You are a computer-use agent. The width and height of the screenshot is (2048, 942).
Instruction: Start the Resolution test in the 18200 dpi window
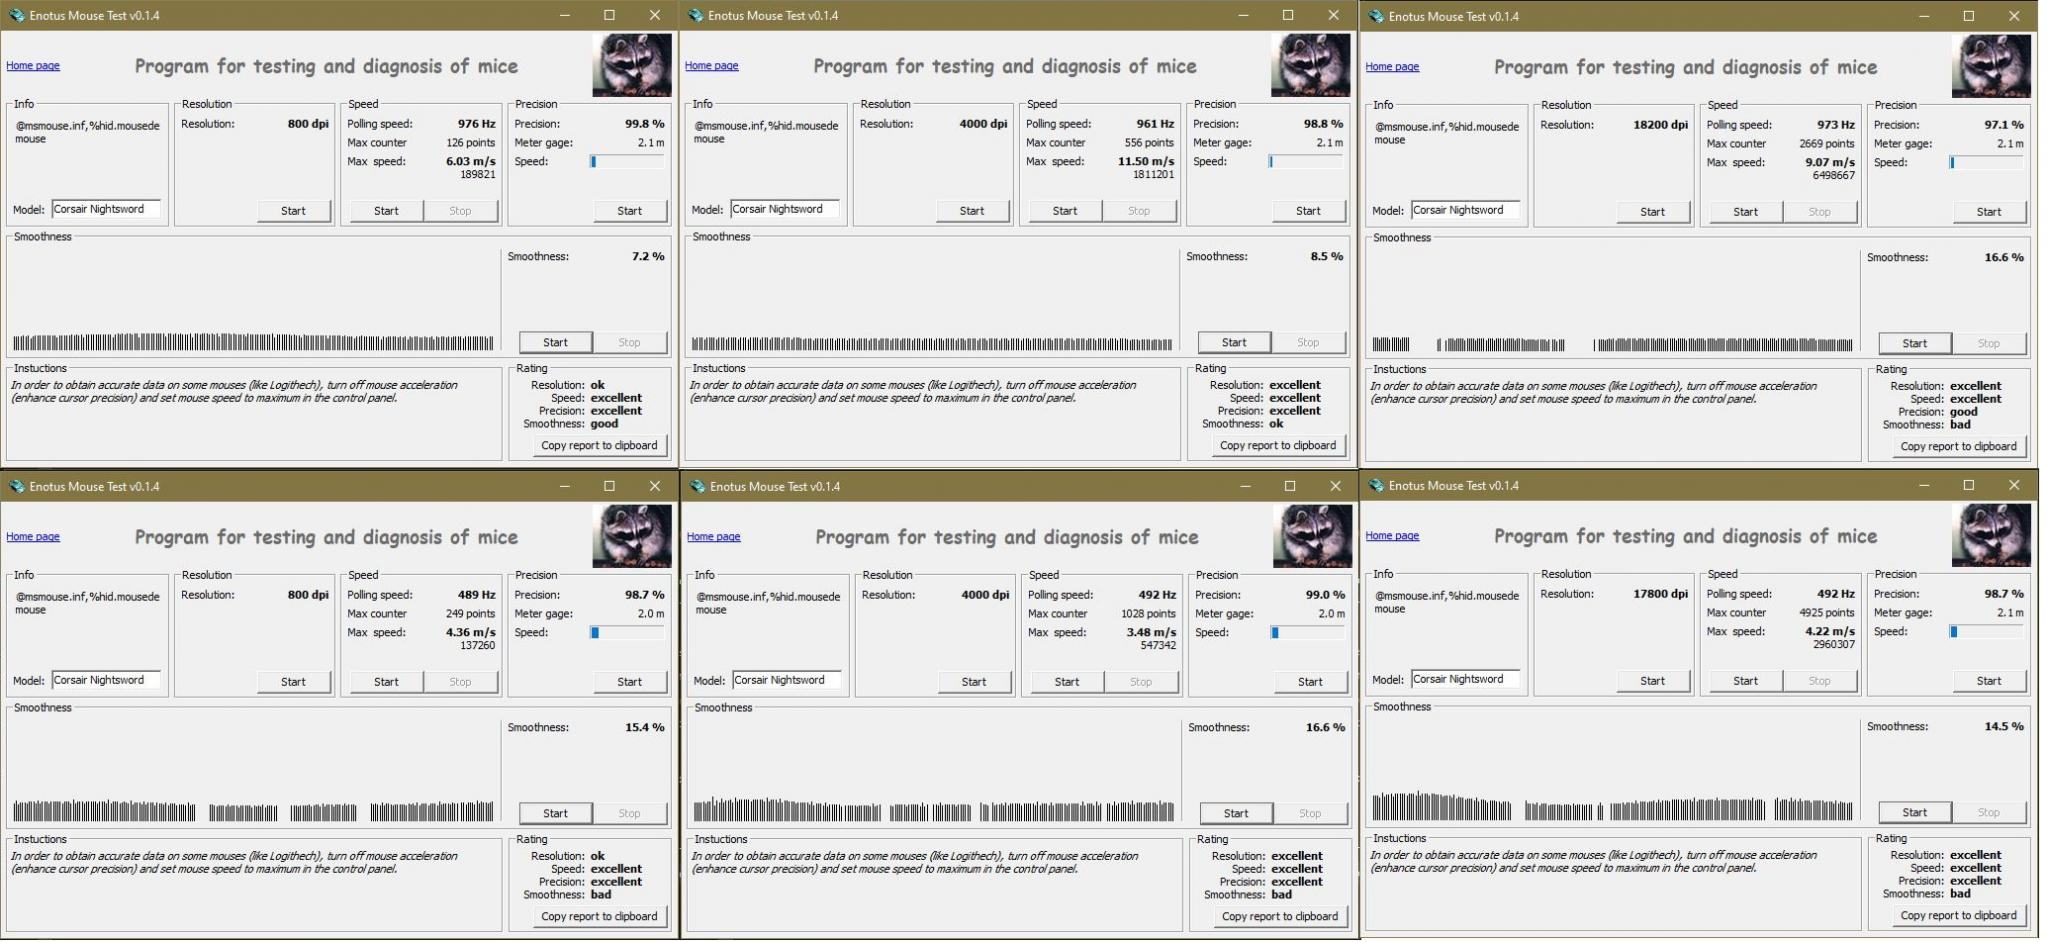[x=1652, y=212]
